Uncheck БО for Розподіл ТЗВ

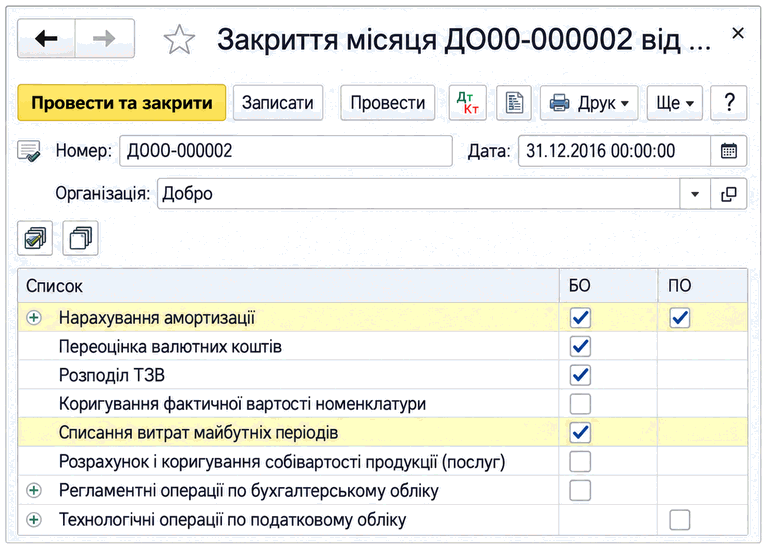tap(580, 375)
